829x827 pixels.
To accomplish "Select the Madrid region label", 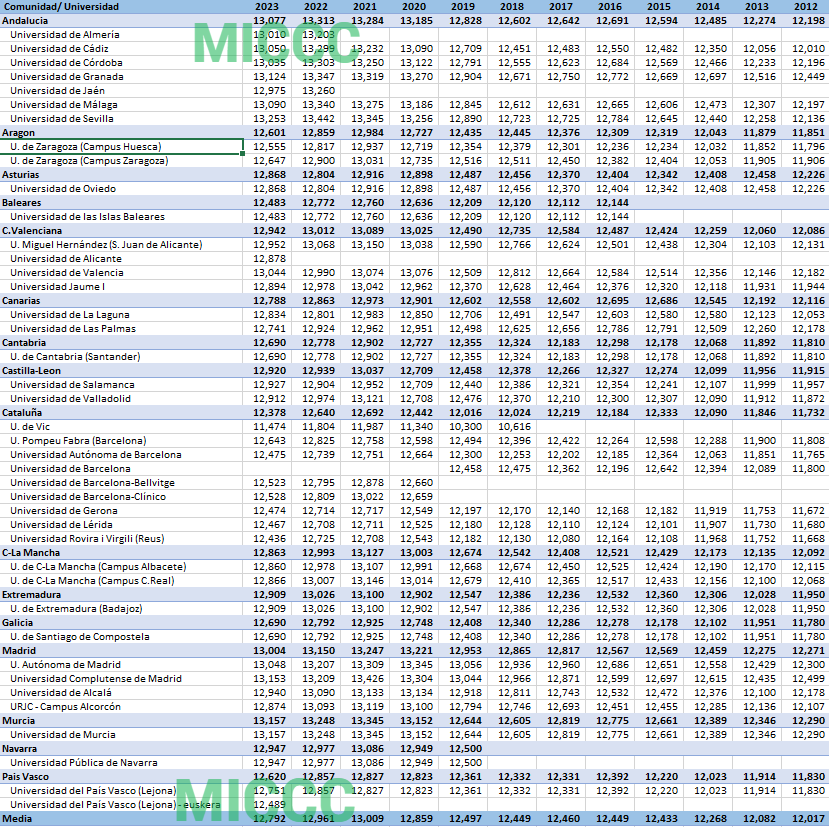I will pos(19,651).
